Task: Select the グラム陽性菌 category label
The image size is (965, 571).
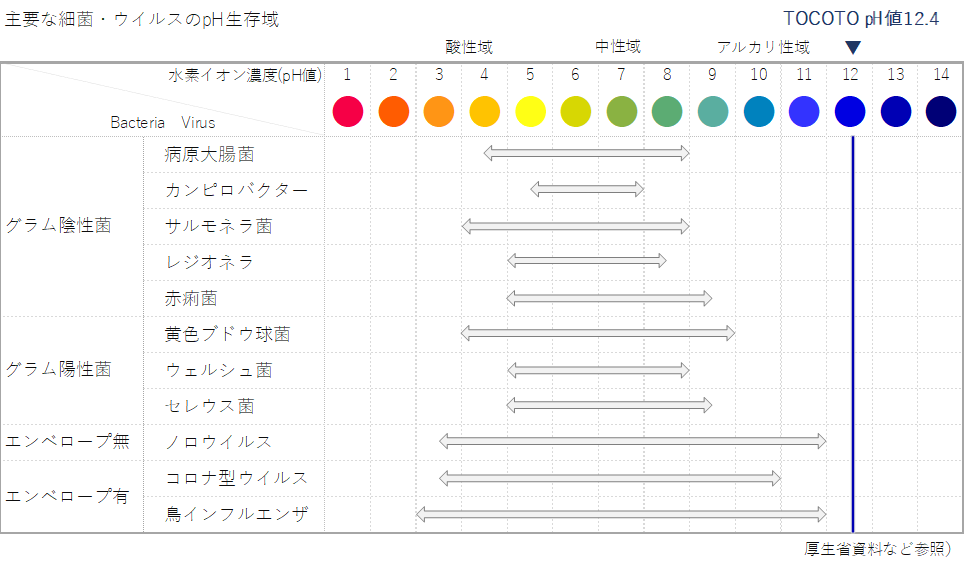Action: [x=58, y=369]
